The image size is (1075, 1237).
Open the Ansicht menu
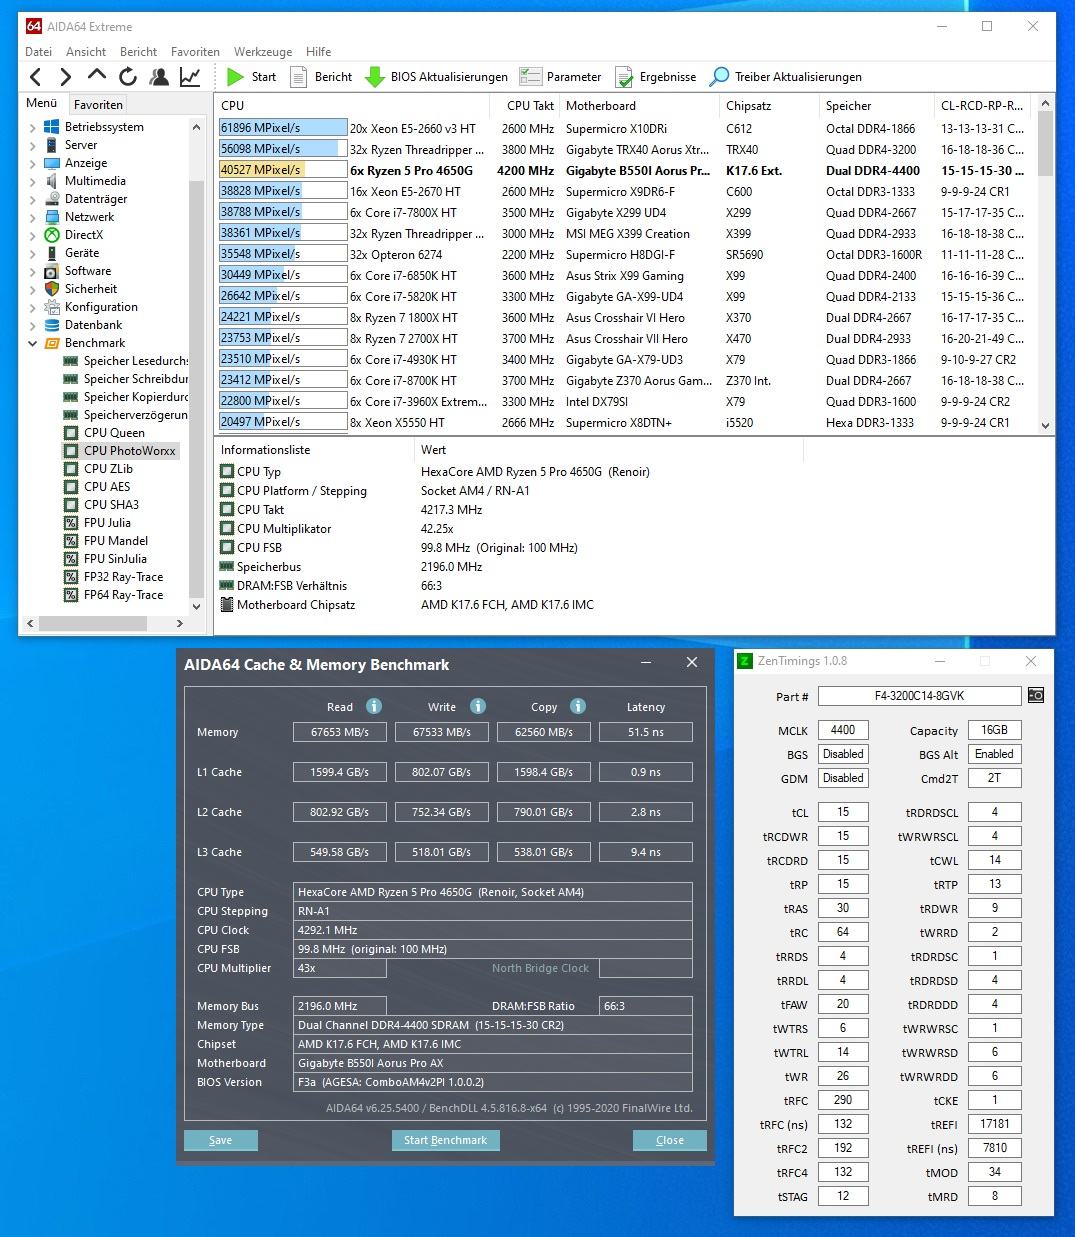click(x=86, y=51)
